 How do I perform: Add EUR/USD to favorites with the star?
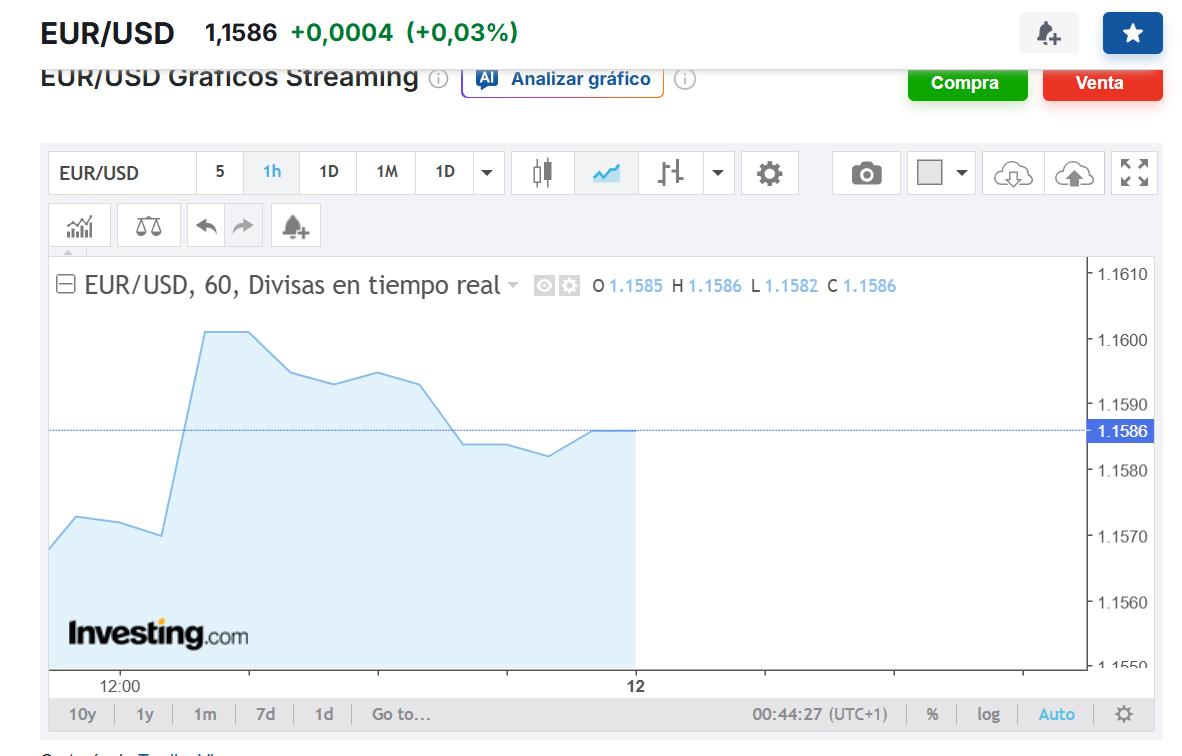click(1132, 33)
